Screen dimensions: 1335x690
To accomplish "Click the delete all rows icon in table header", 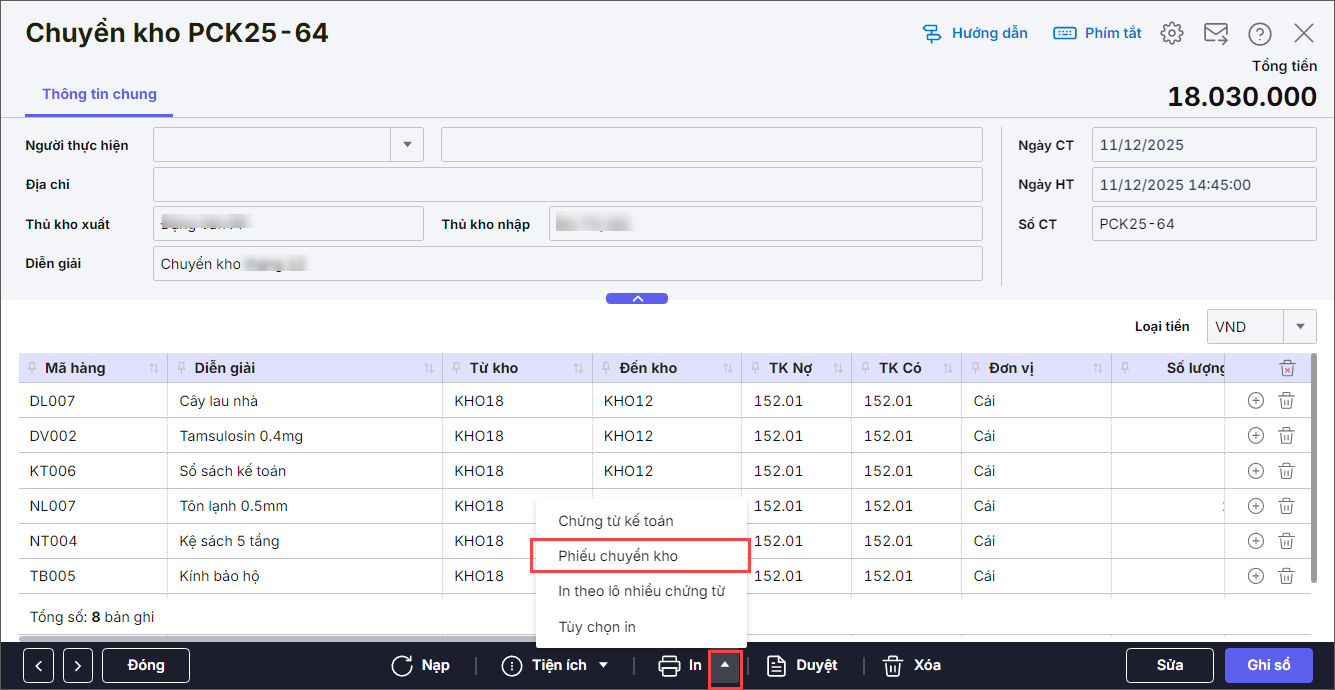I will pyautogui.click(x=1287, y=368).
